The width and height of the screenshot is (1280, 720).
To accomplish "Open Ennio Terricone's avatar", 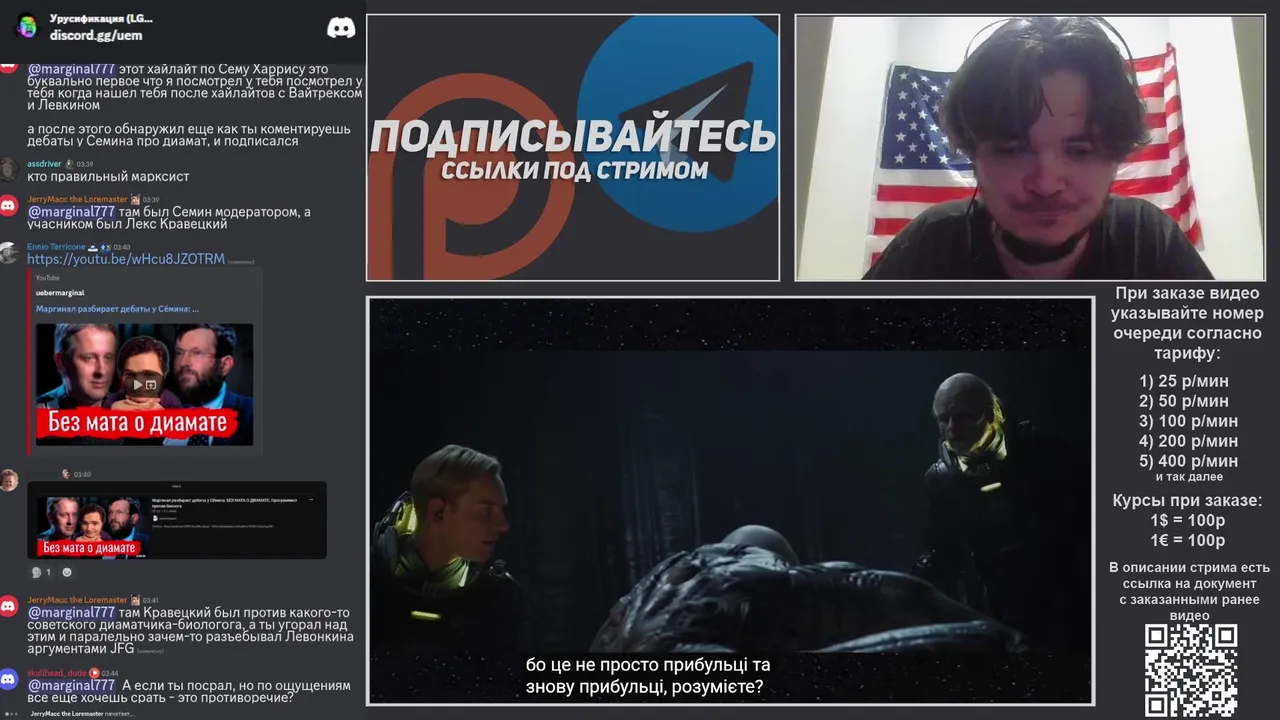I will coord(9,252).
